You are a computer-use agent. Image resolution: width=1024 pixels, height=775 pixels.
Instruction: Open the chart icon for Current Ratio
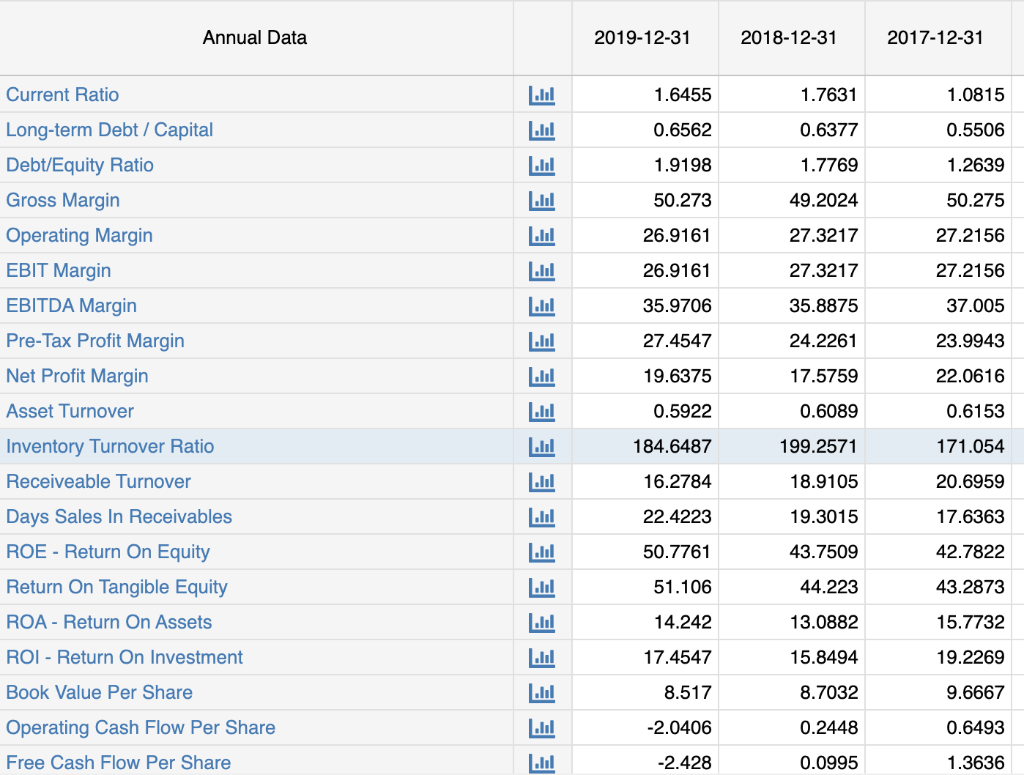tap(542, 94)
